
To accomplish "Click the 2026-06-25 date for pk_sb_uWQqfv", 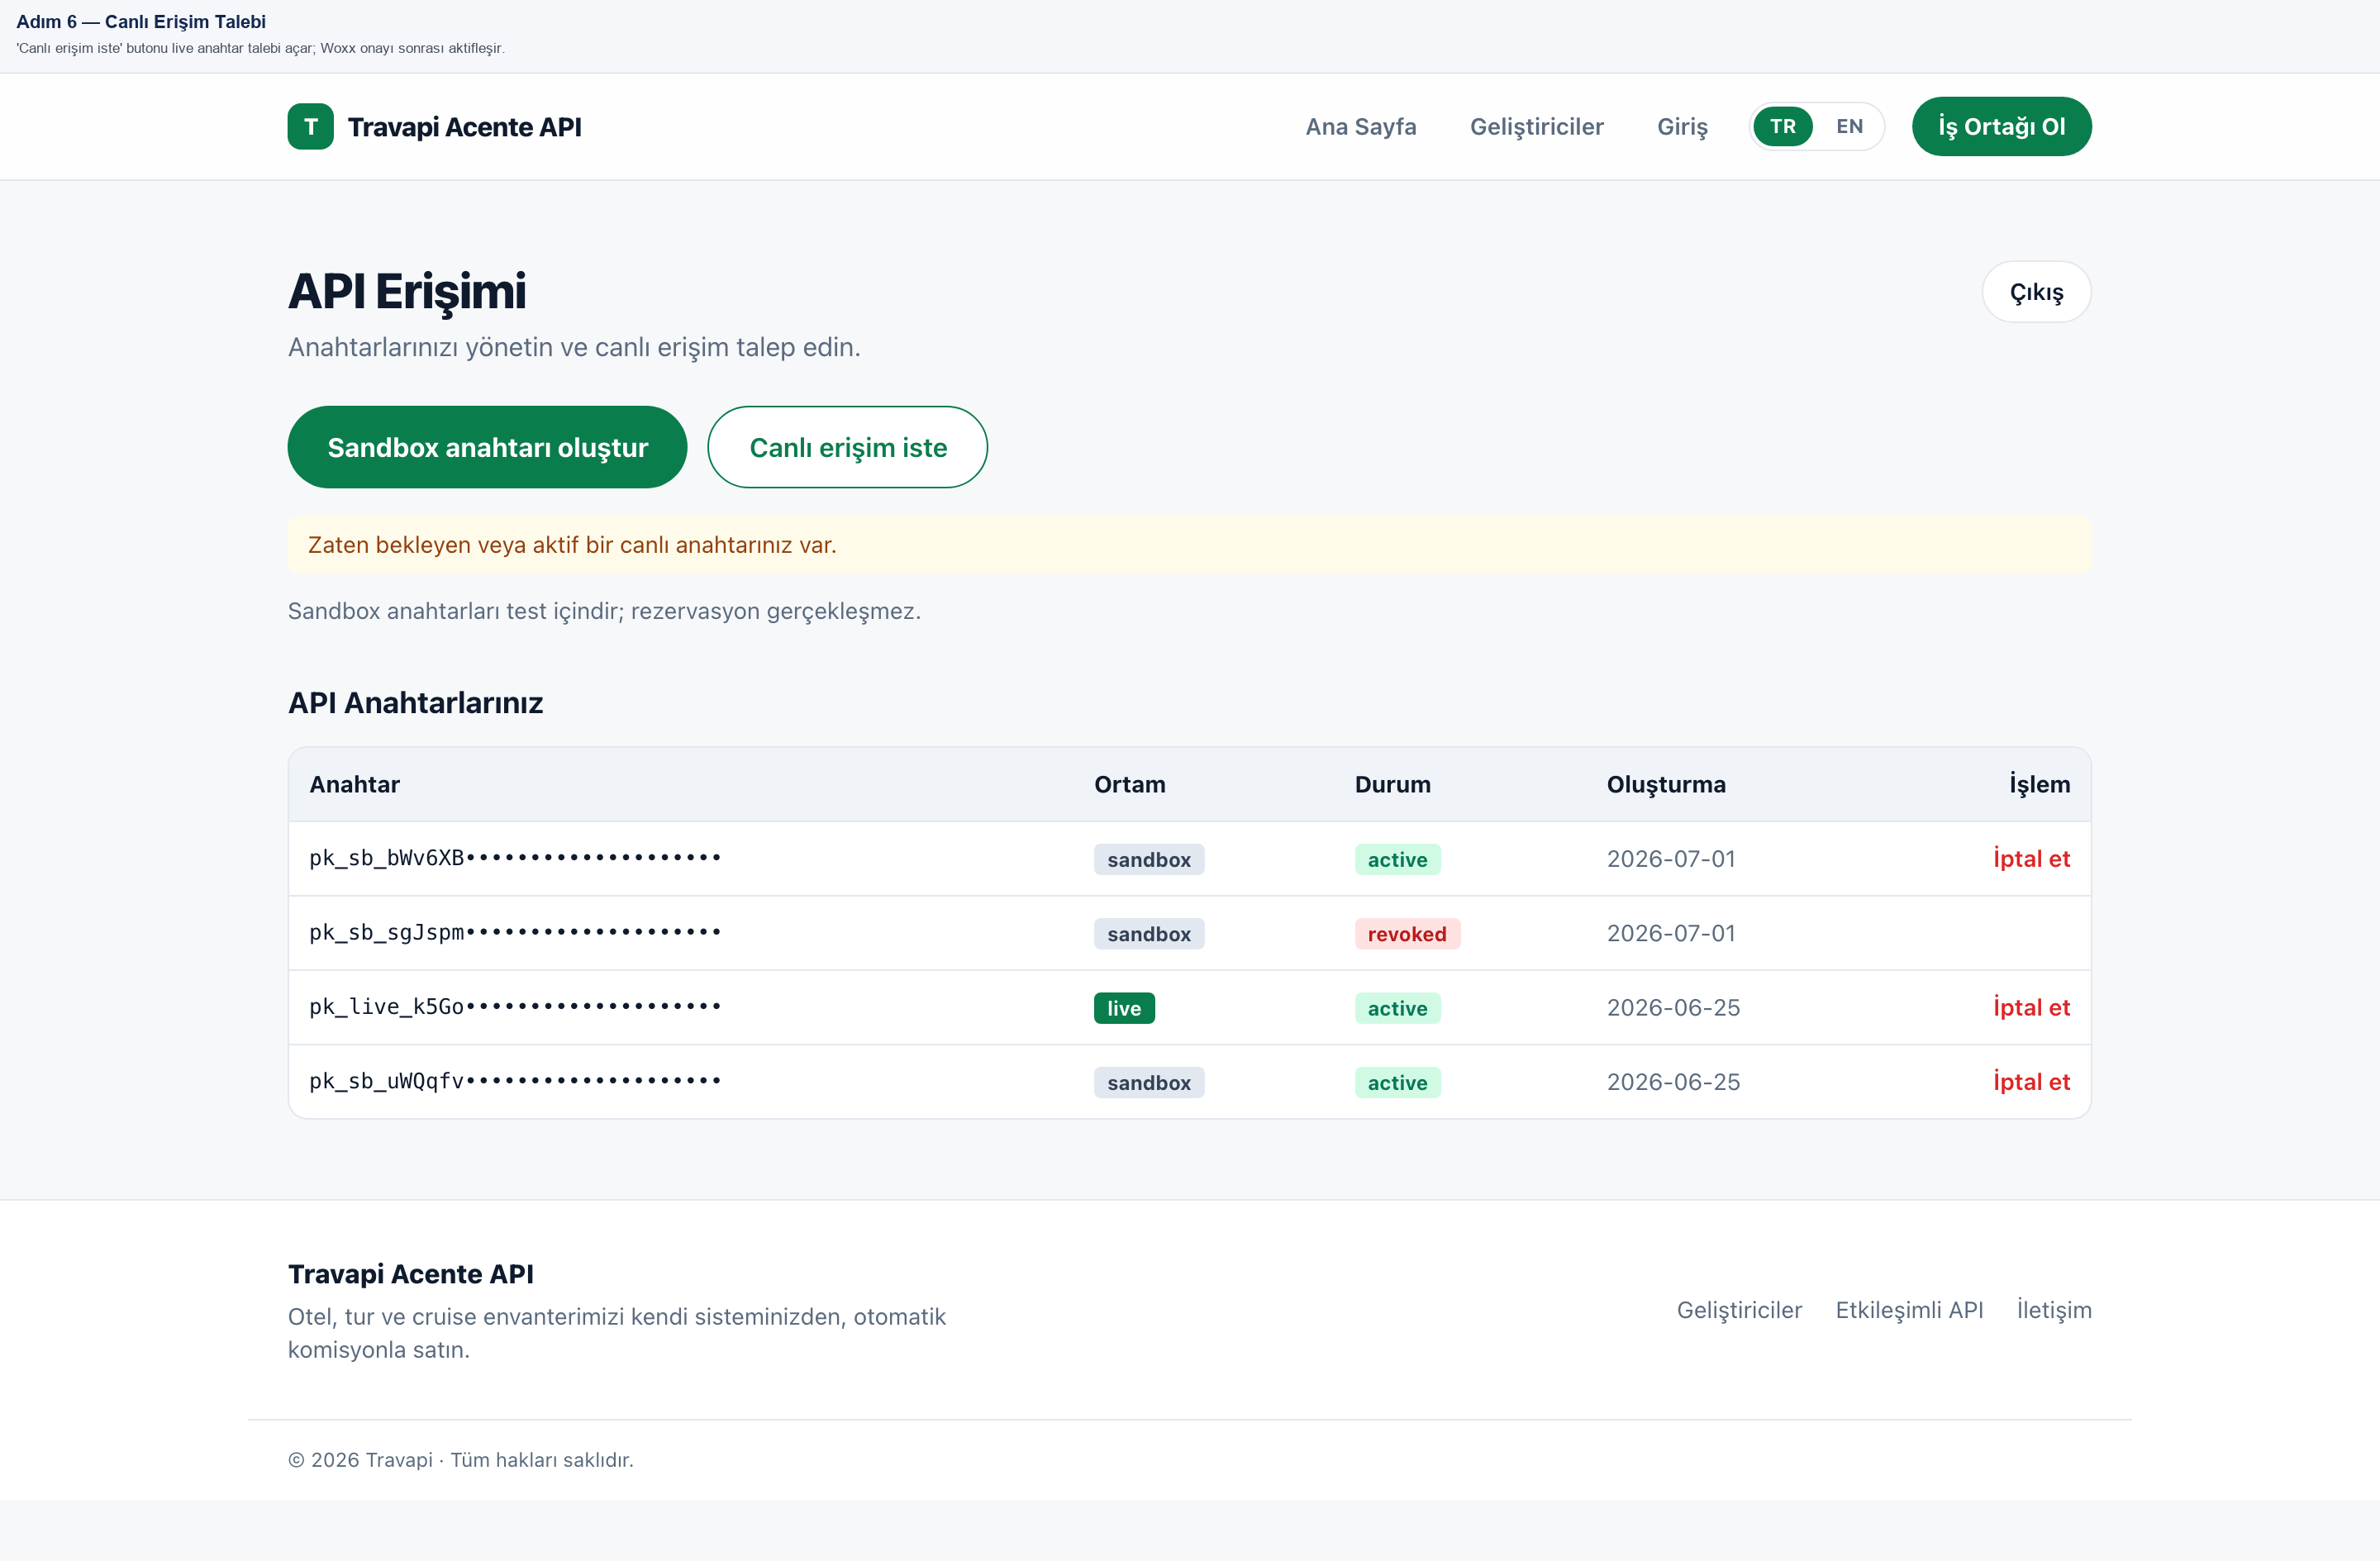I will (x=1673, y=1082).
